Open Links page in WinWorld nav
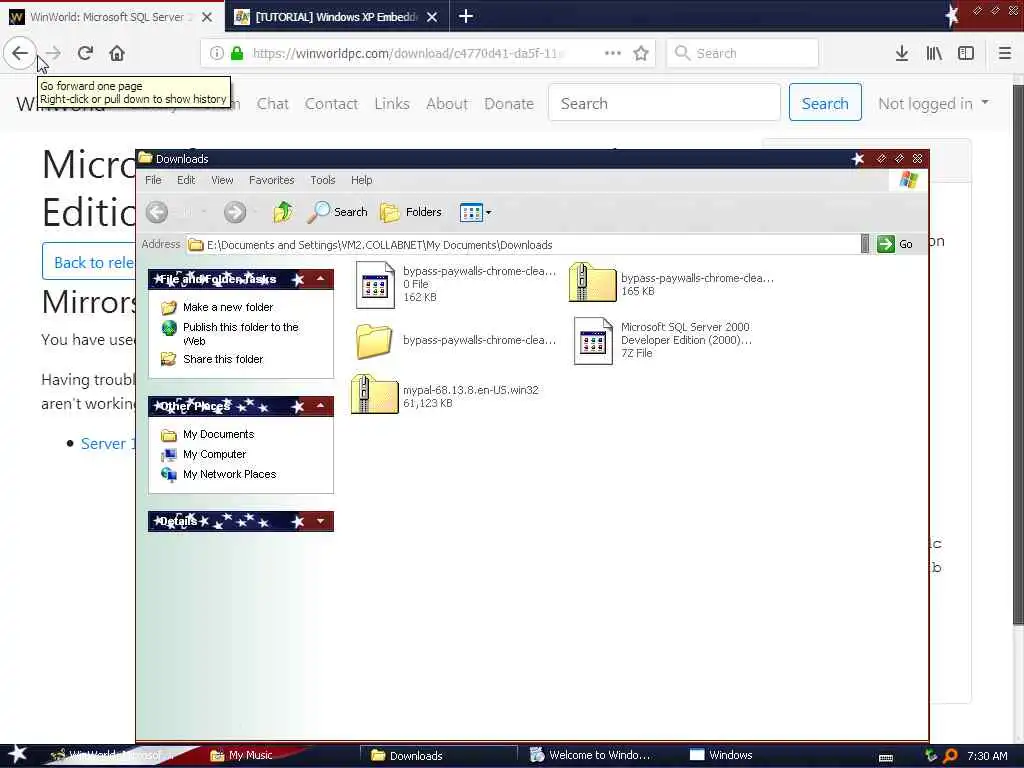 pos(392,103)
